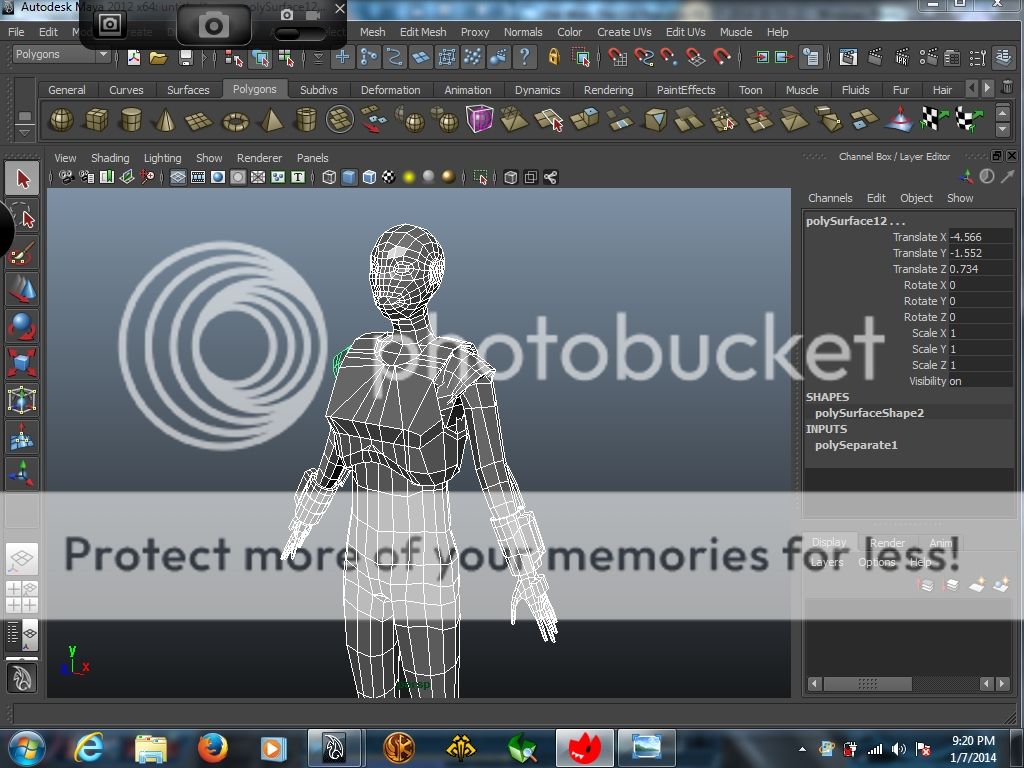This screenshot has height=768, width=1024.
Task: Click the polygon sphere shelf icon
Action: tap(62, 121)
